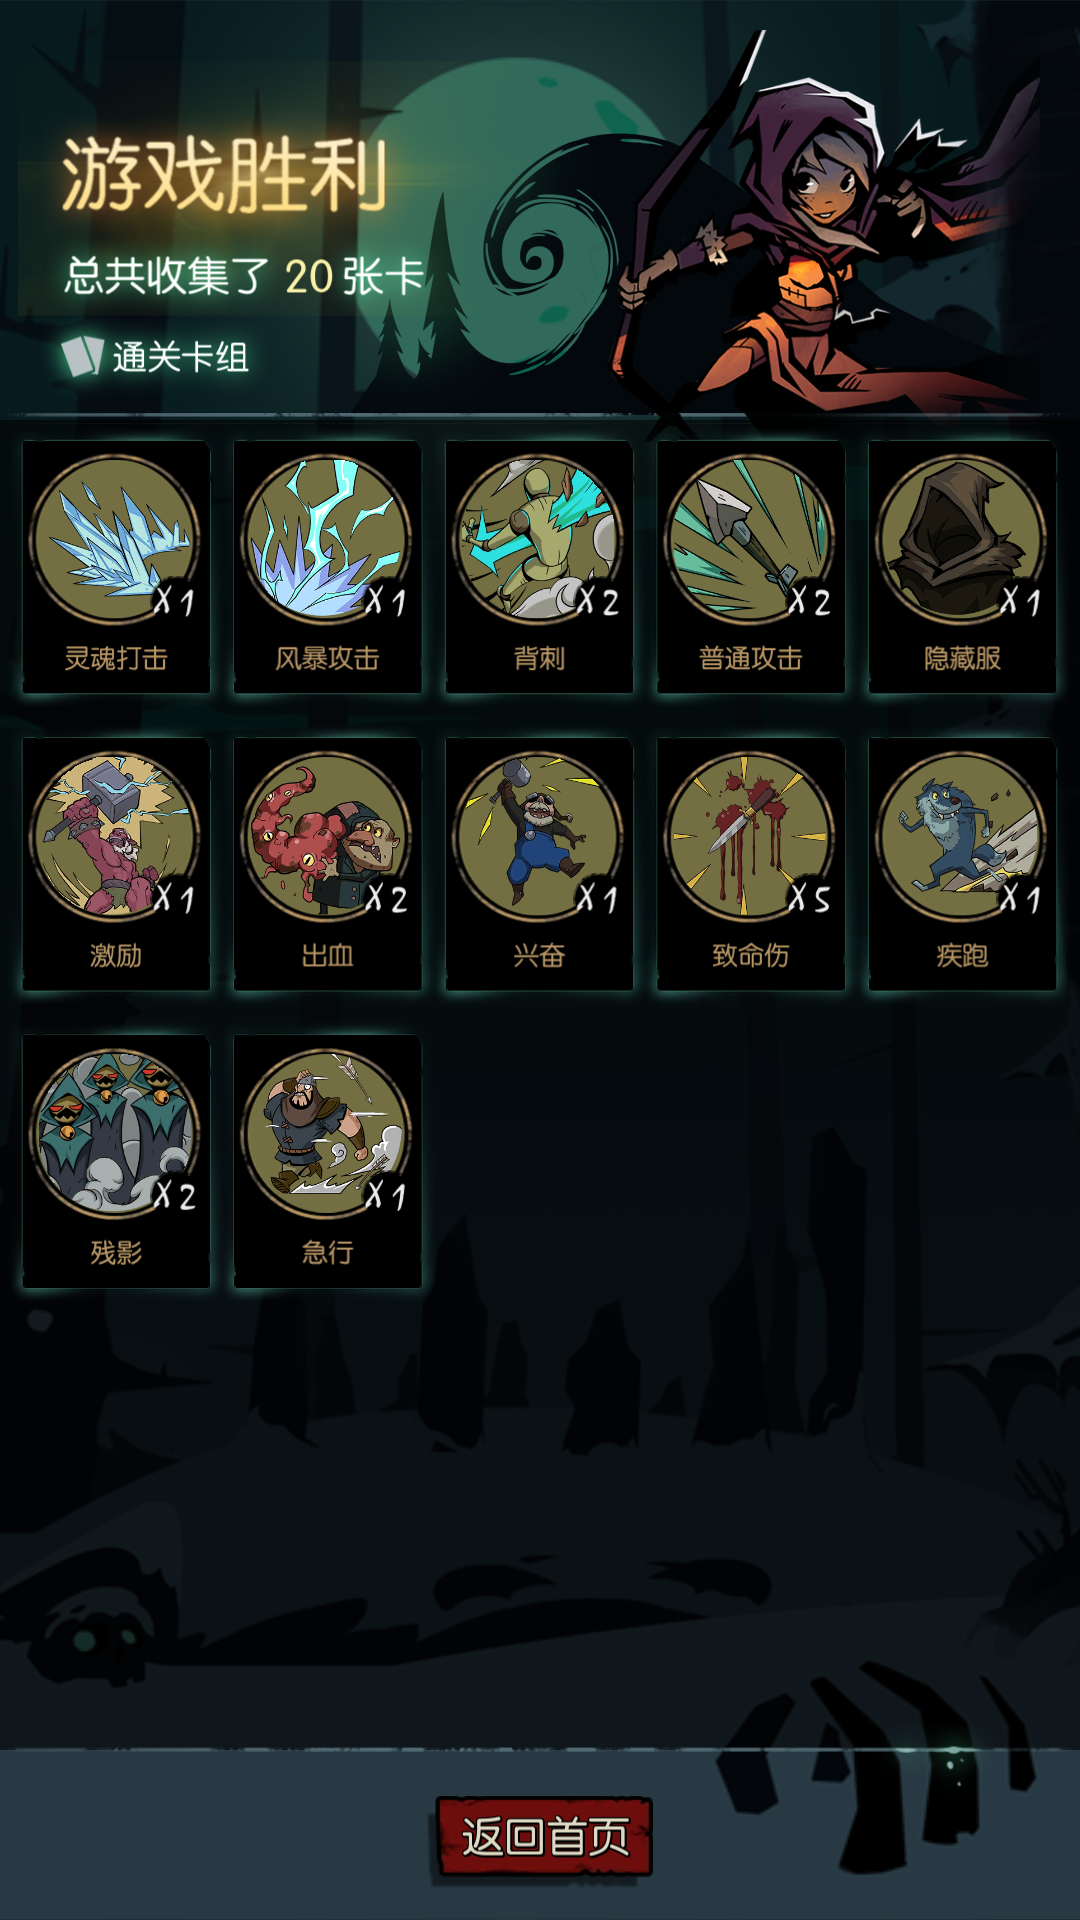The height and width of the screenshot is (1920, 1080).
Task: Select the 普通攻击 arrow card
Action: [x=751, y=566]
